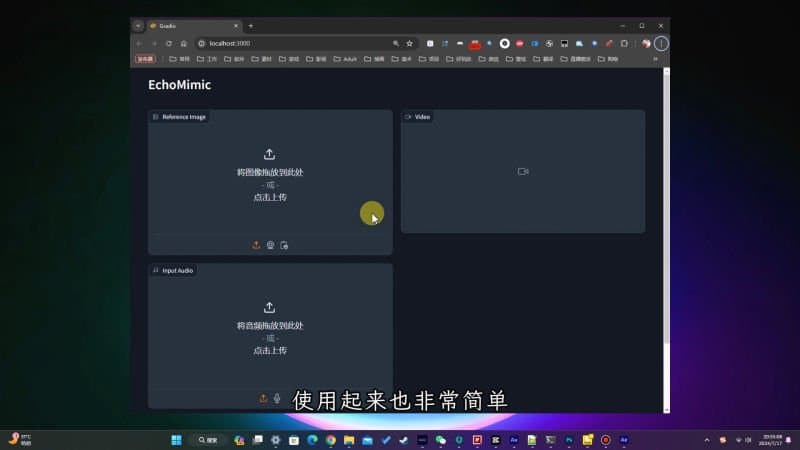Open the taskbar search box

(x=208, y=440)
